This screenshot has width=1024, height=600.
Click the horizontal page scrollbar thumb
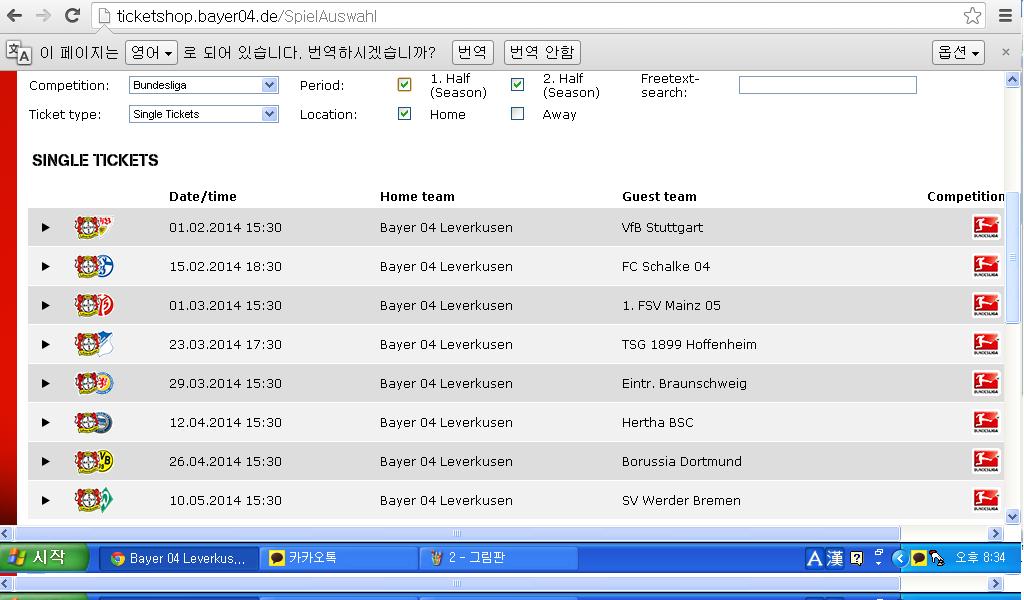(x=456, y=533)
